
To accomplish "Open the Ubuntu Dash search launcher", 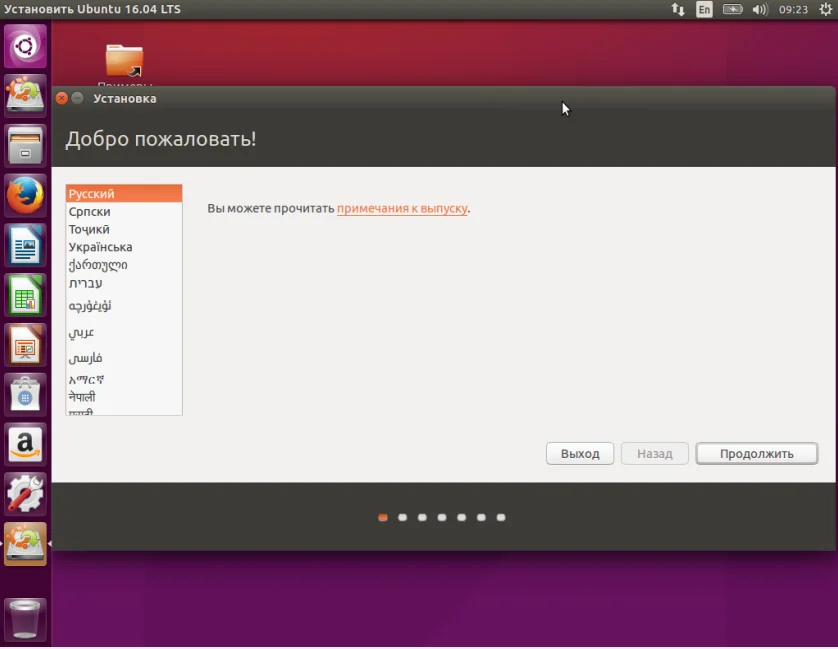I will (25, 46).
